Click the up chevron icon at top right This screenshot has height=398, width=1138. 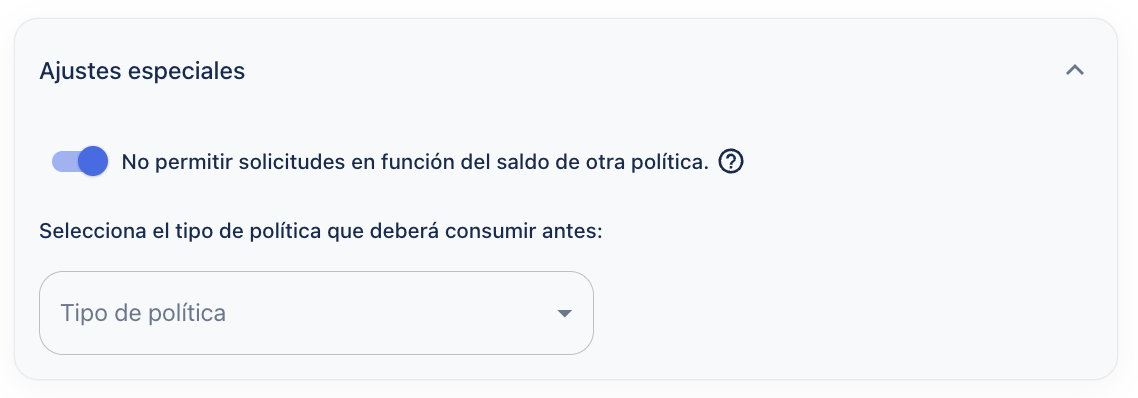pyautogui.click(x=1074, y=70)
